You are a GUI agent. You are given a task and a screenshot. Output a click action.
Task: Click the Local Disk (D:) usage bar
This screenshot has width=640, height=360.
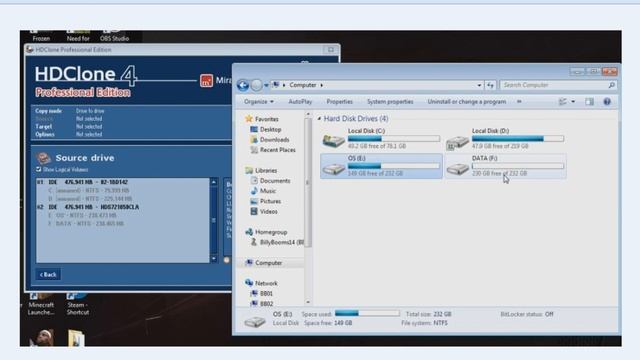[x=518, y=139]
